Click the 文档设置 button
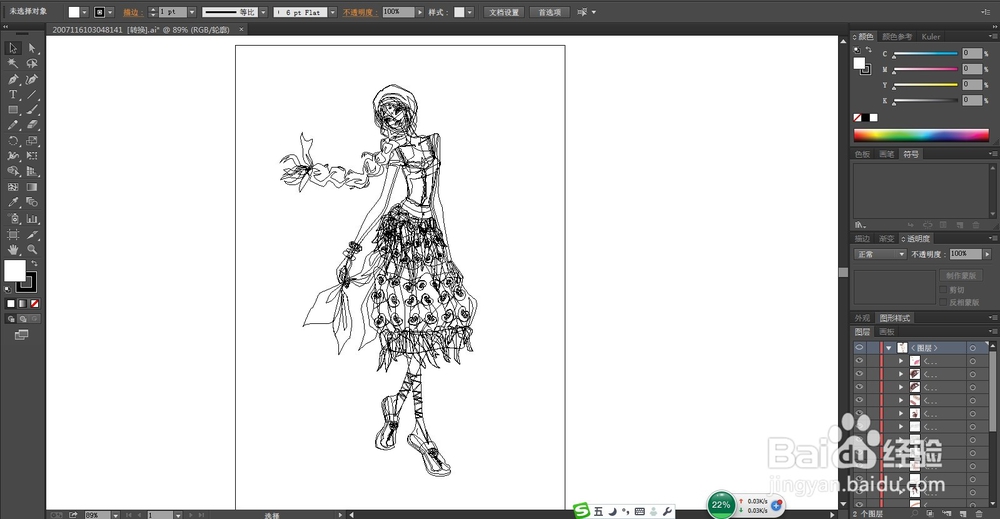 coord(504,12)
